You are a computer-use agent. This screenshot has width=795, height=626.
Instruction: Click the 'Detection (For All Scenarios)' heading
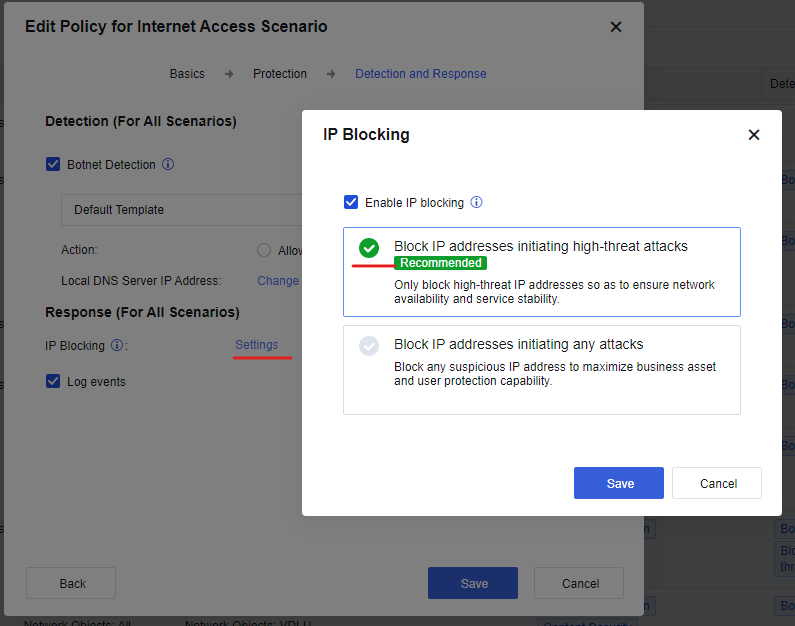tap(141, 121)
